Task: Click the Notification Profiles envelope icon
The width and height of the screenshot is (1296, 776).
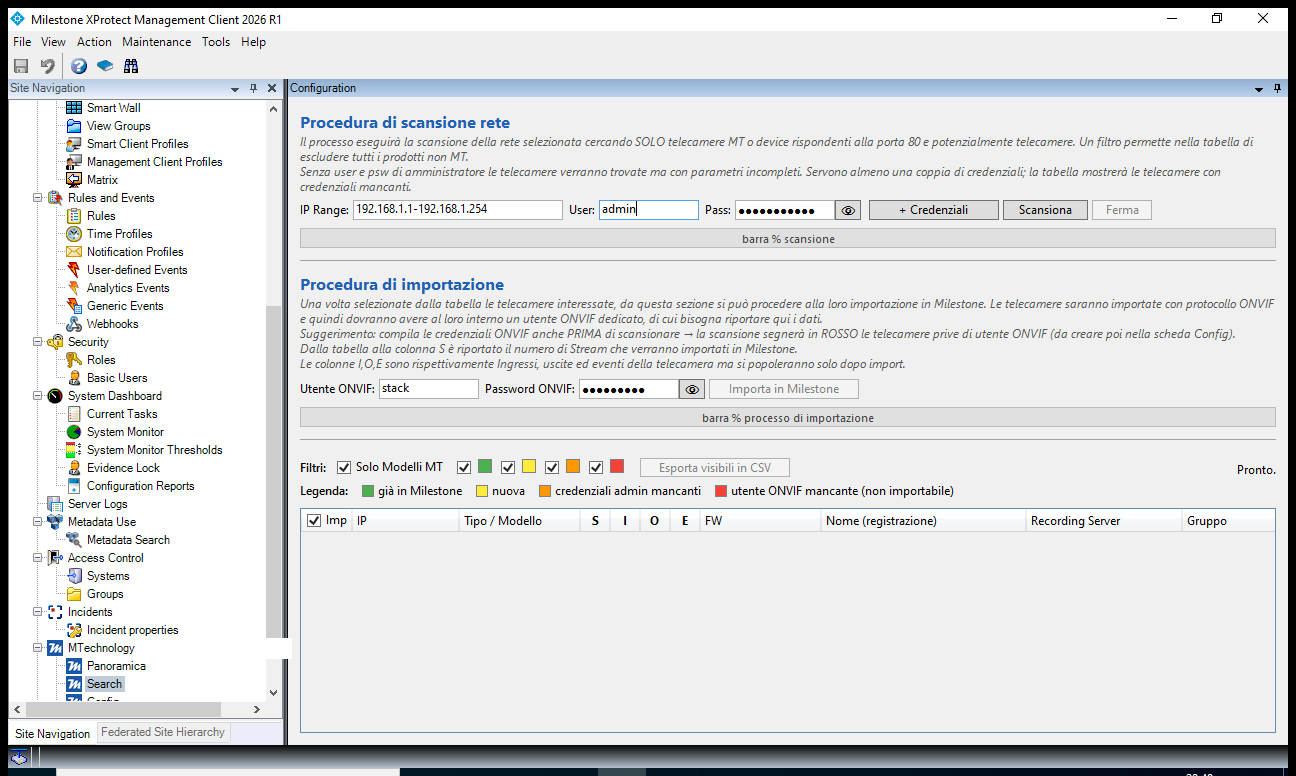Action: coord(74,252)
